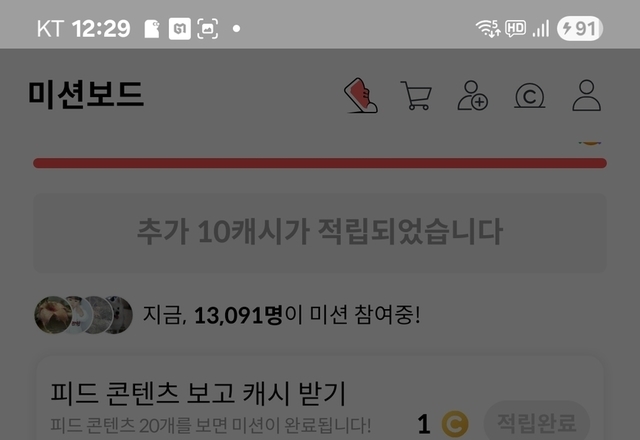
Task: Tap the white square notification app icon
Action: point(180,29)
